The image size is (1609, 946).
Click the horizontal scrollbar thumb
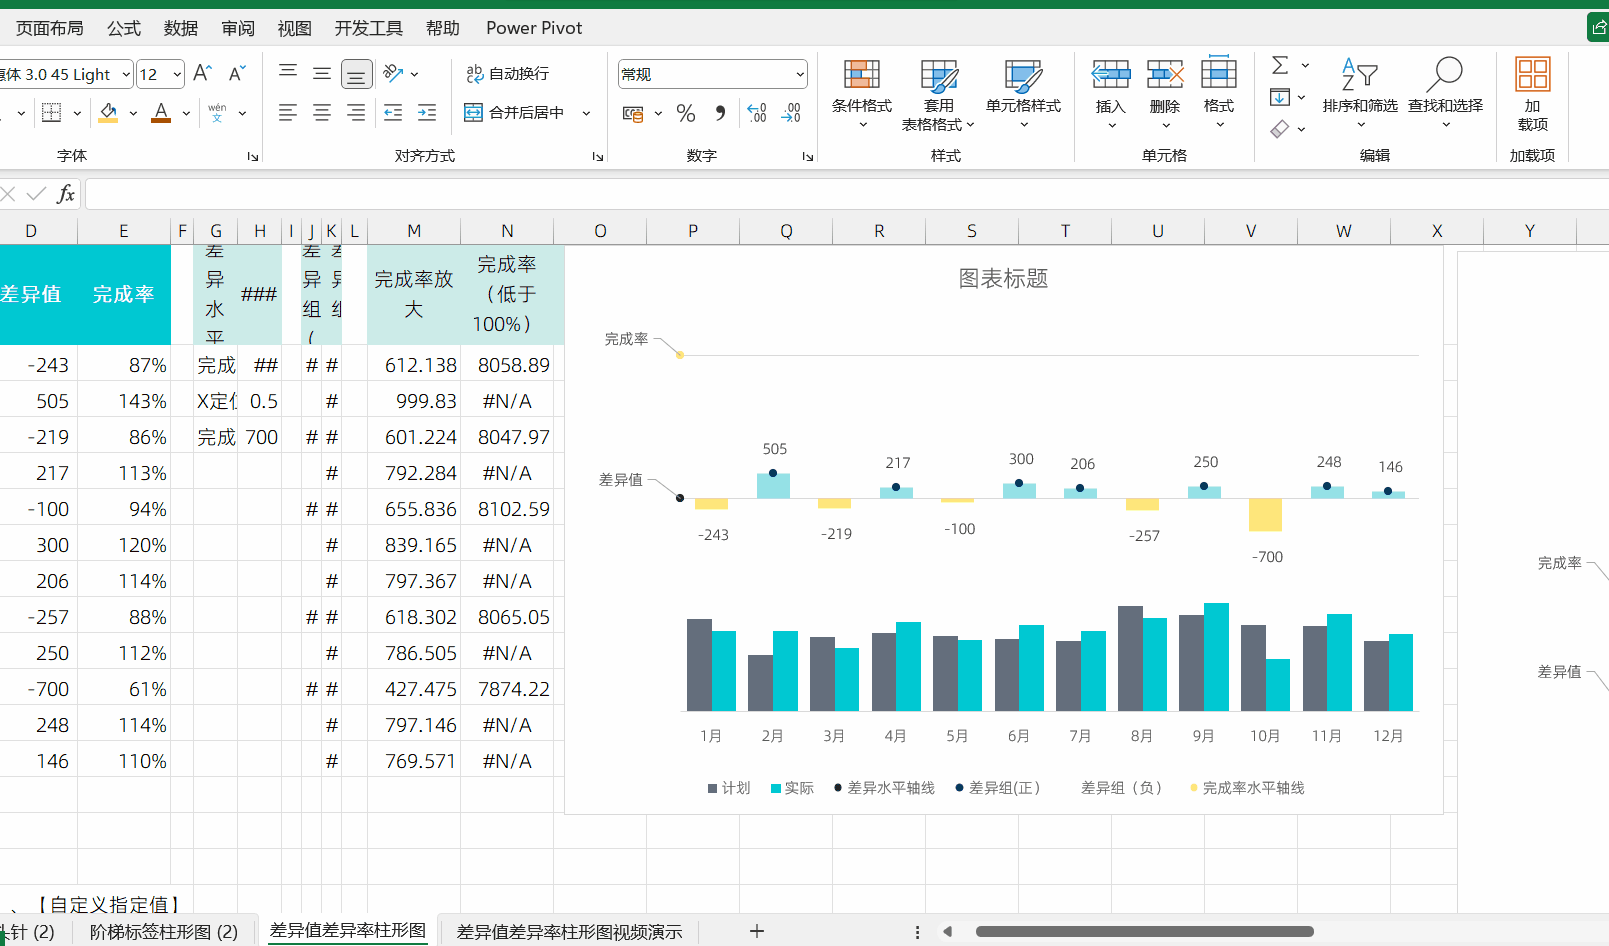tap(1144, 932)
